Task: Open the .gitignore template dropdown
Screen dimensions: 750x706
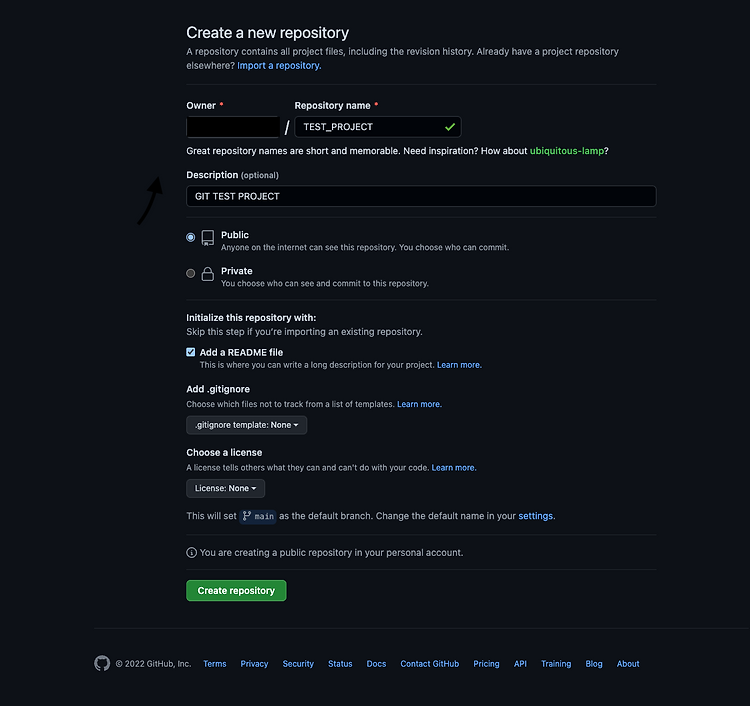Action: (246, 425)
